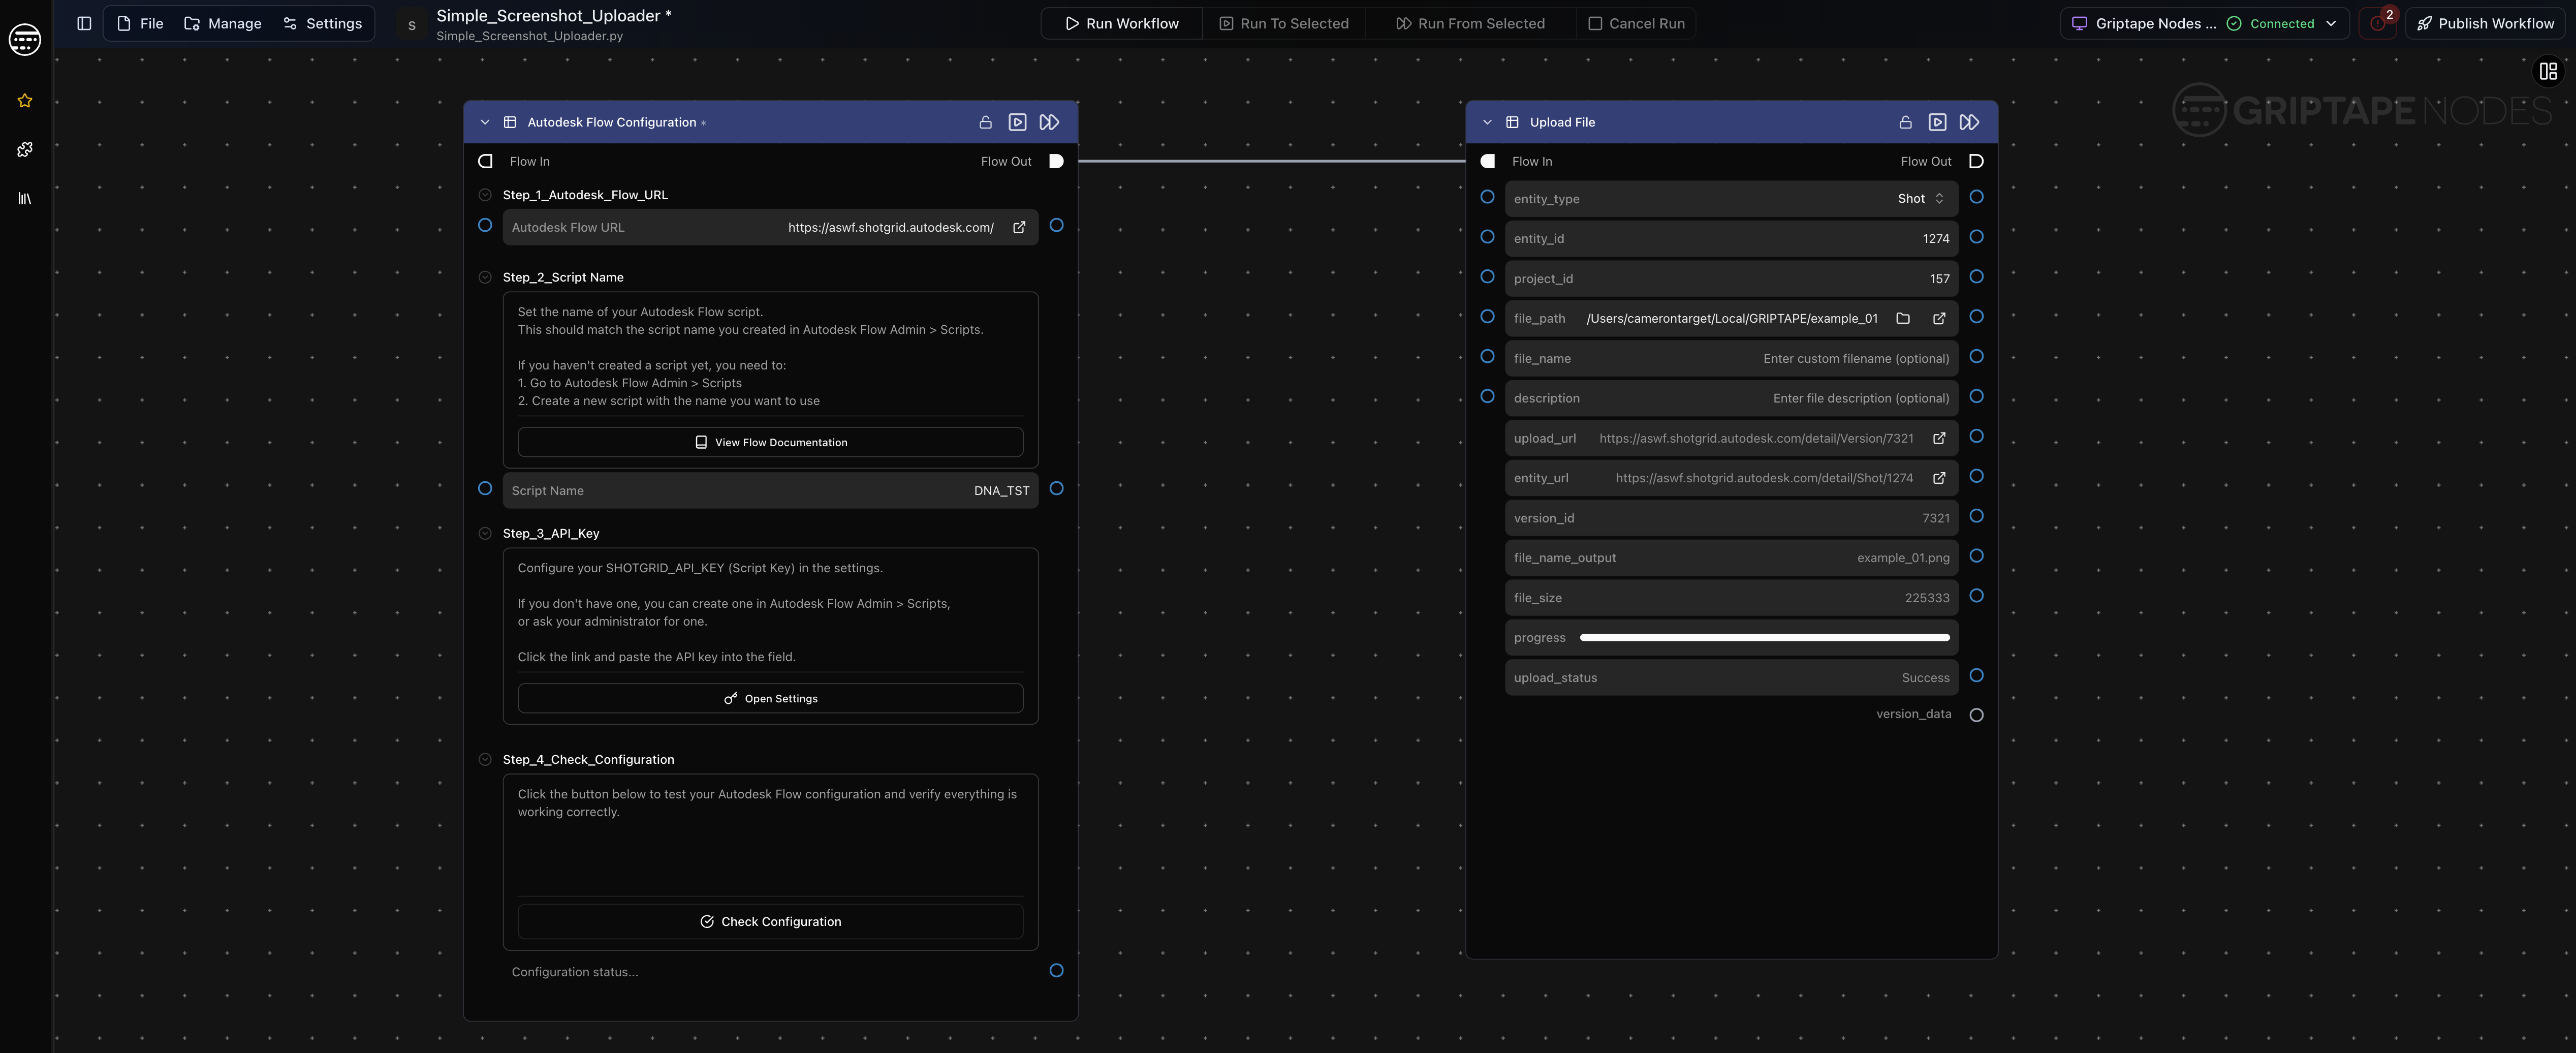This screenshot has width=2576, height=1053.
Task: Run from the Upload File node onward
Action: pos(1969,122)
